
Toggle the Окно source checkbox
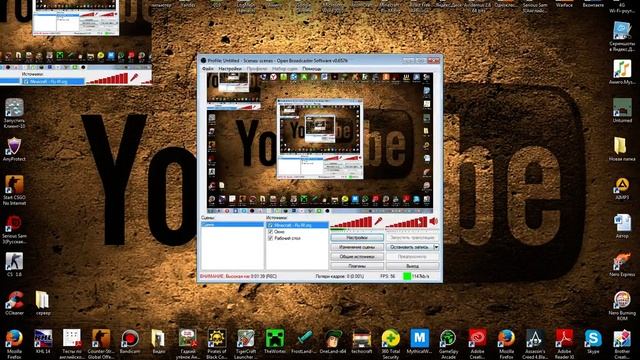[x=270, y=231]
